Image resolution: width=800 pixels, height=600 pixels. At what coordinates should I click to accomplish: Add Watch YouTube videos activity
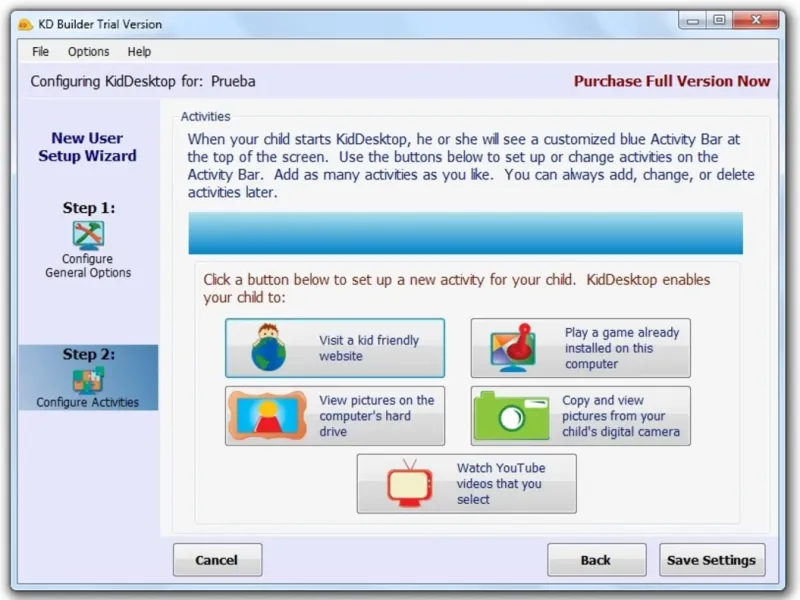point(467,484)
